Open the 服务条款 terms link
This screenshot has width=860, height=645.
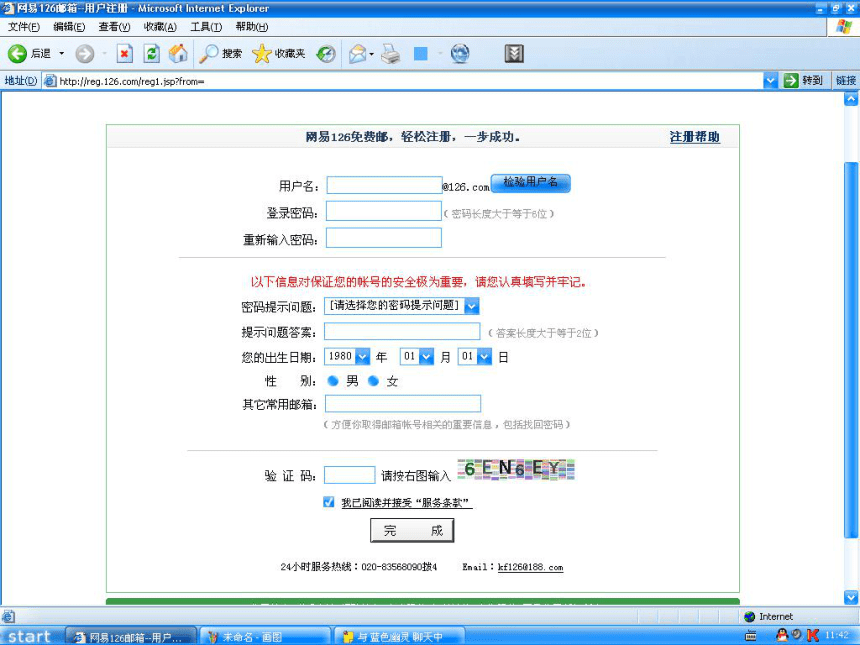tap(407, 502)
